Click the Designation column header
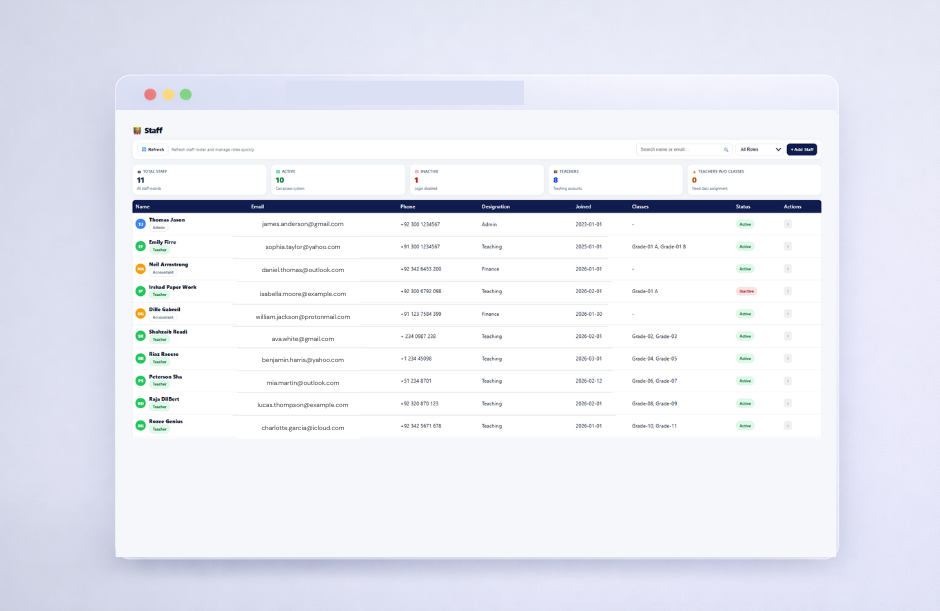 (x=496, y=207)
